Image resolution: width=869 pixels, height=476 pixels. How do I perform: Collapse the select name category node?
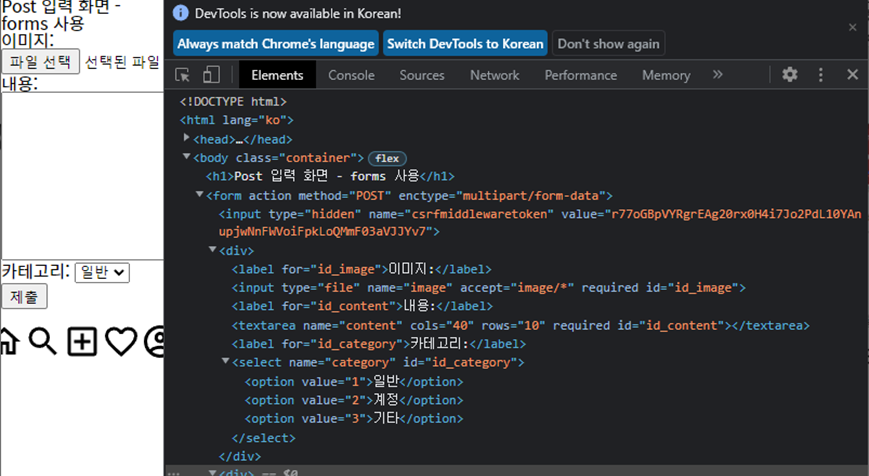tap(226, 361)
